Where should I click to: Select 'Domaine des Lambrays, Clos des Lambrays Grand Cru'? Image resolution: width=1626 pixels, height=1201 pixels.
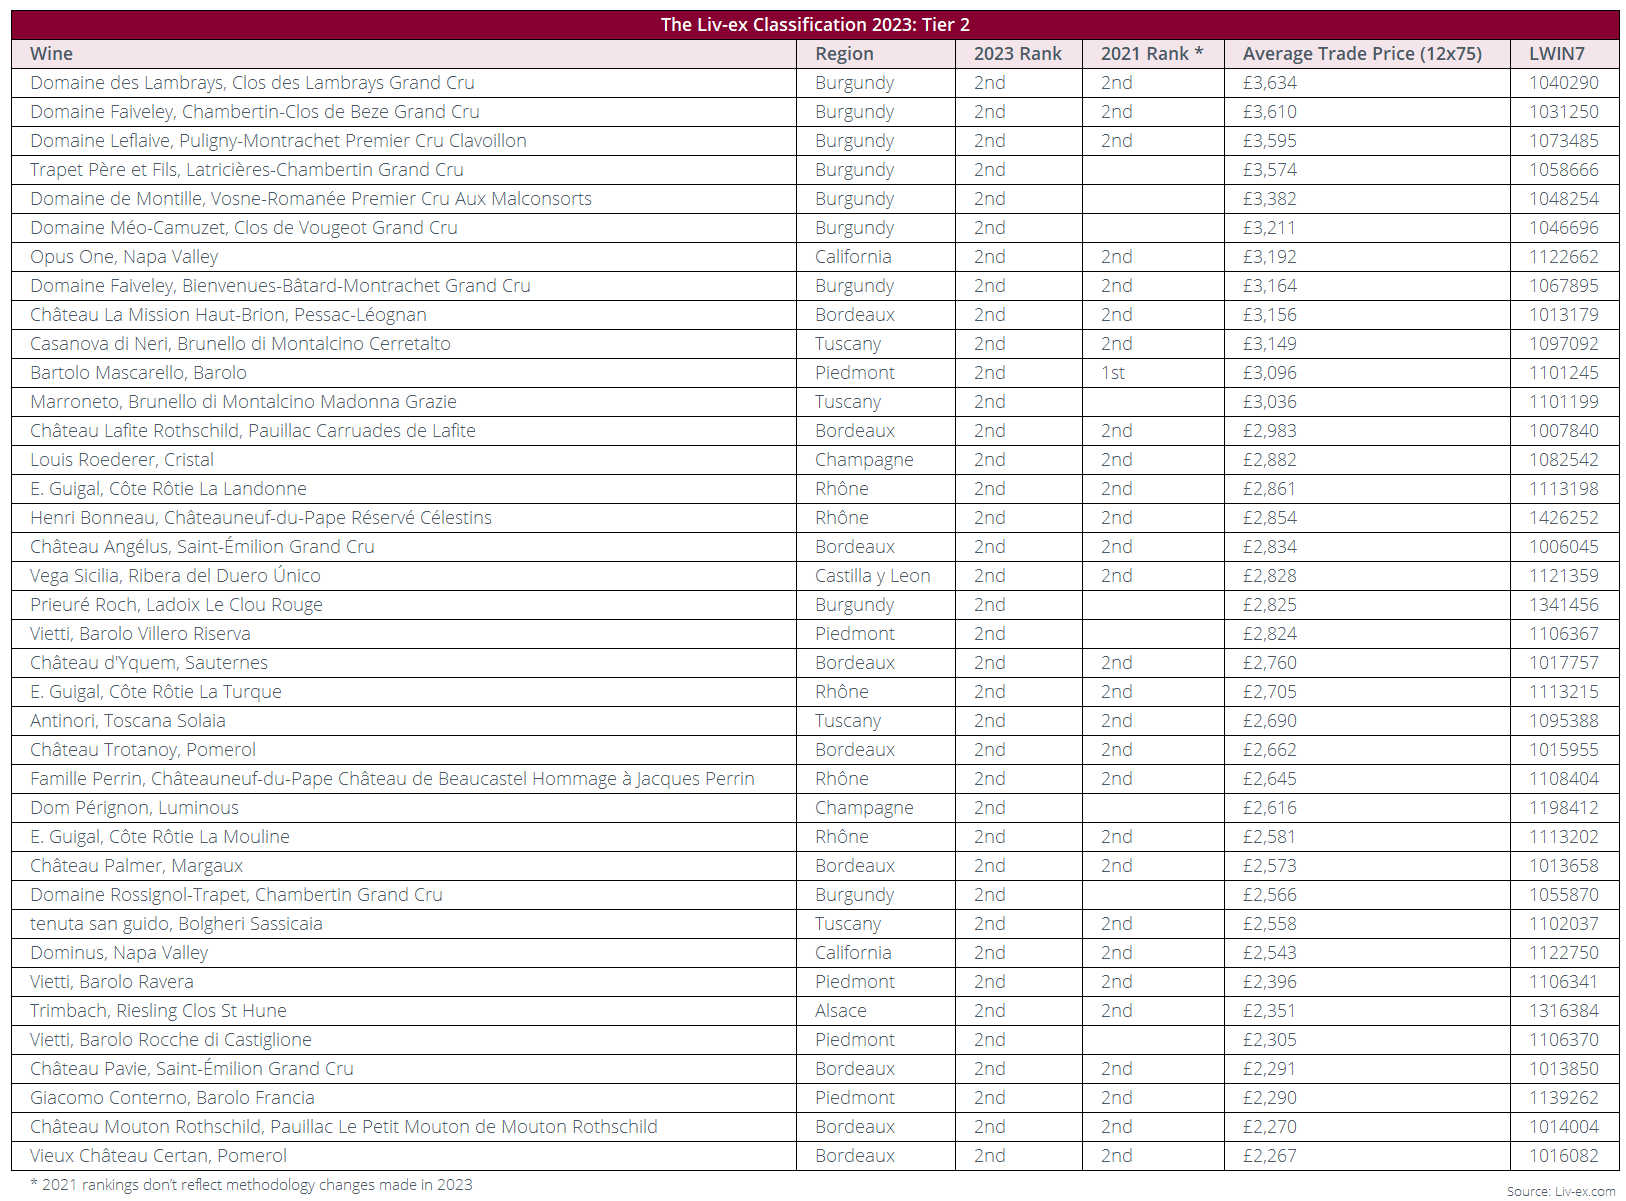pyautogui.click(x=252, y=83)
